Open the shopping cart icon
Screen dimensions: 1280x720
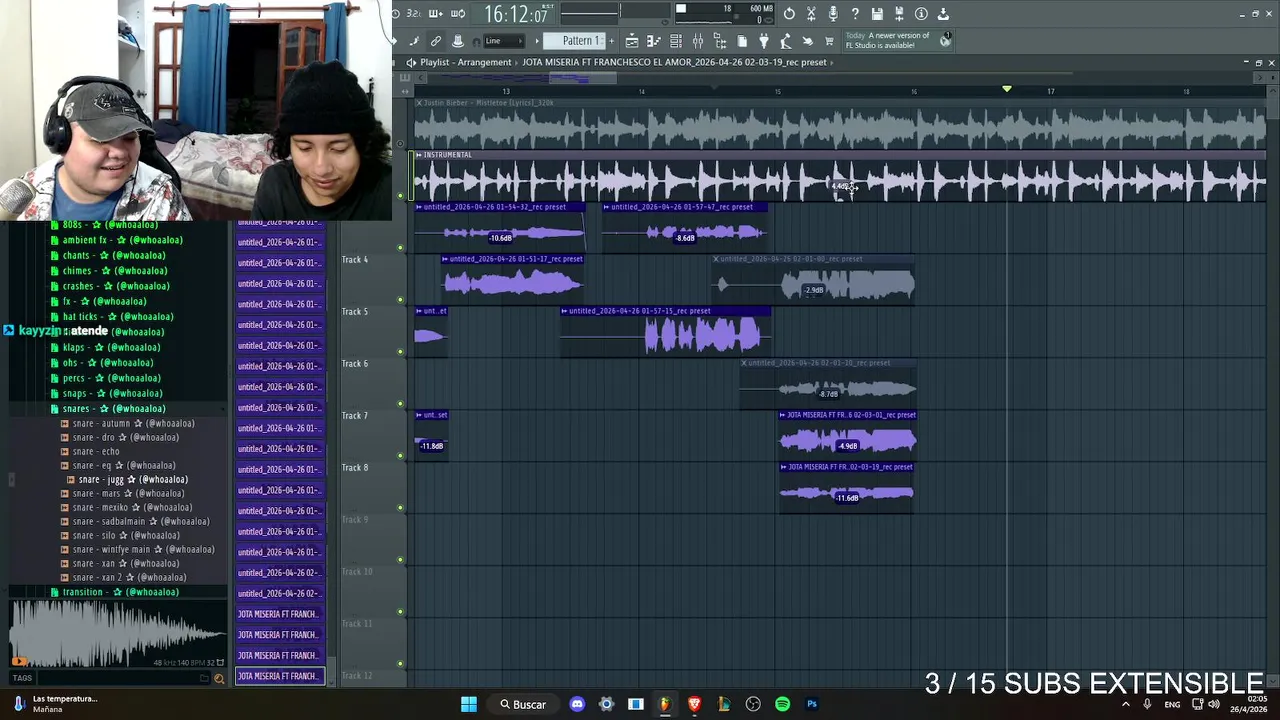pos(829,41)
